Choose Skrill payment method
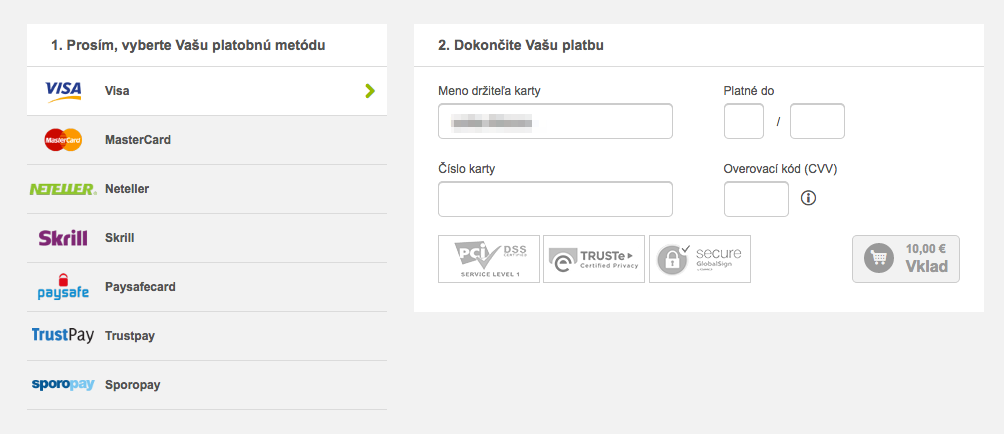 (x=120, y=238)
